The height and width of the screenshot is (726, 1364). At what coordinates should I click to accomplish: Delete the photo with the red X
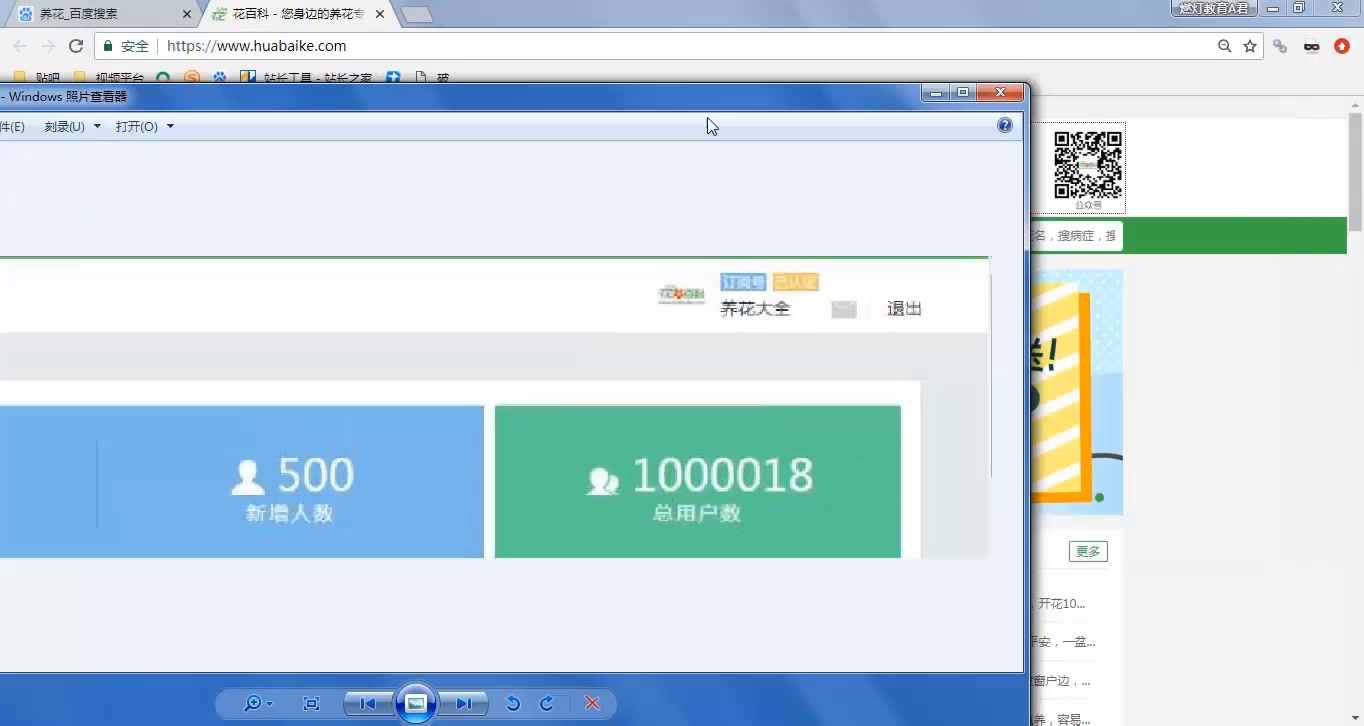pos(592,704)
